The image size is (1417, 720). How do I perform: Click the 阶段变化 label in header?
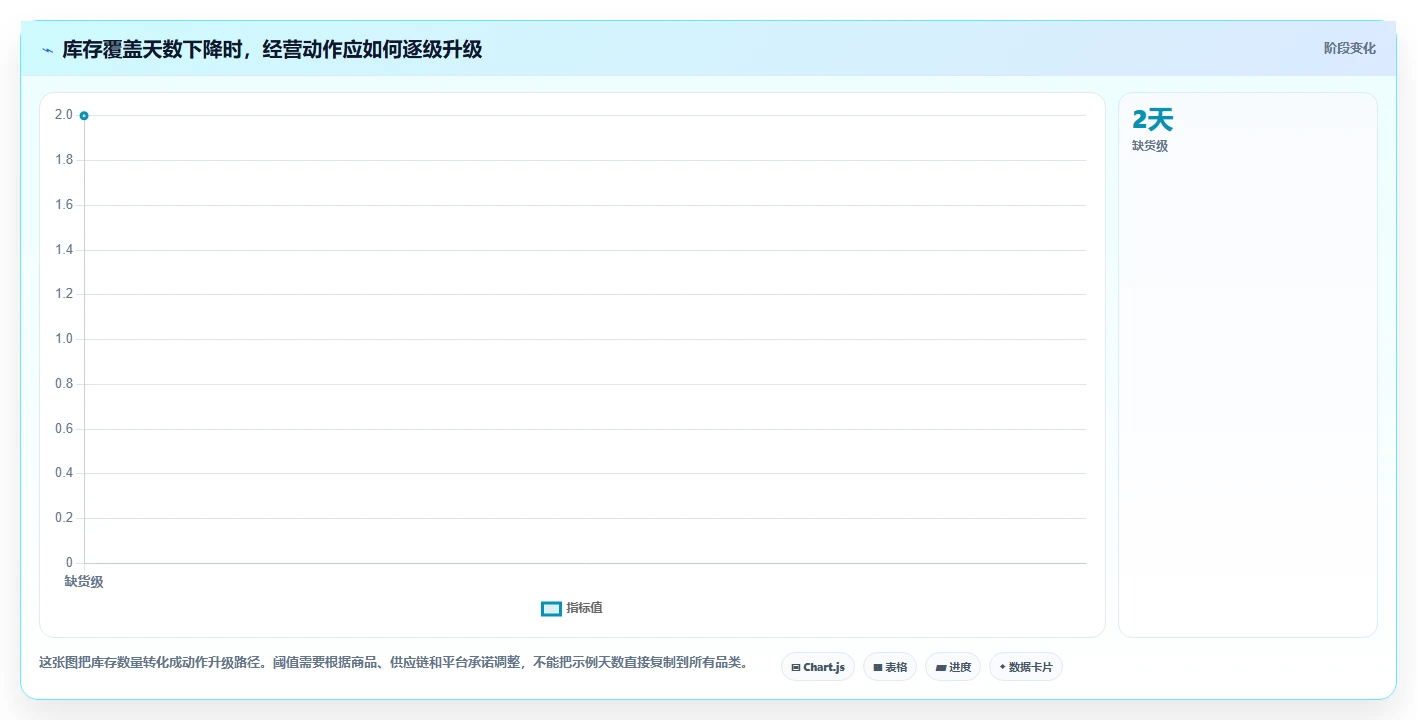coord(1350,48)
